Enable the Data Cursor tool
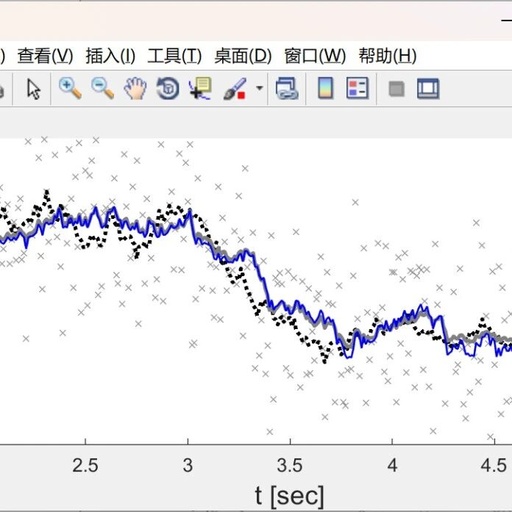Screen dimensions: 512x512 200,89
